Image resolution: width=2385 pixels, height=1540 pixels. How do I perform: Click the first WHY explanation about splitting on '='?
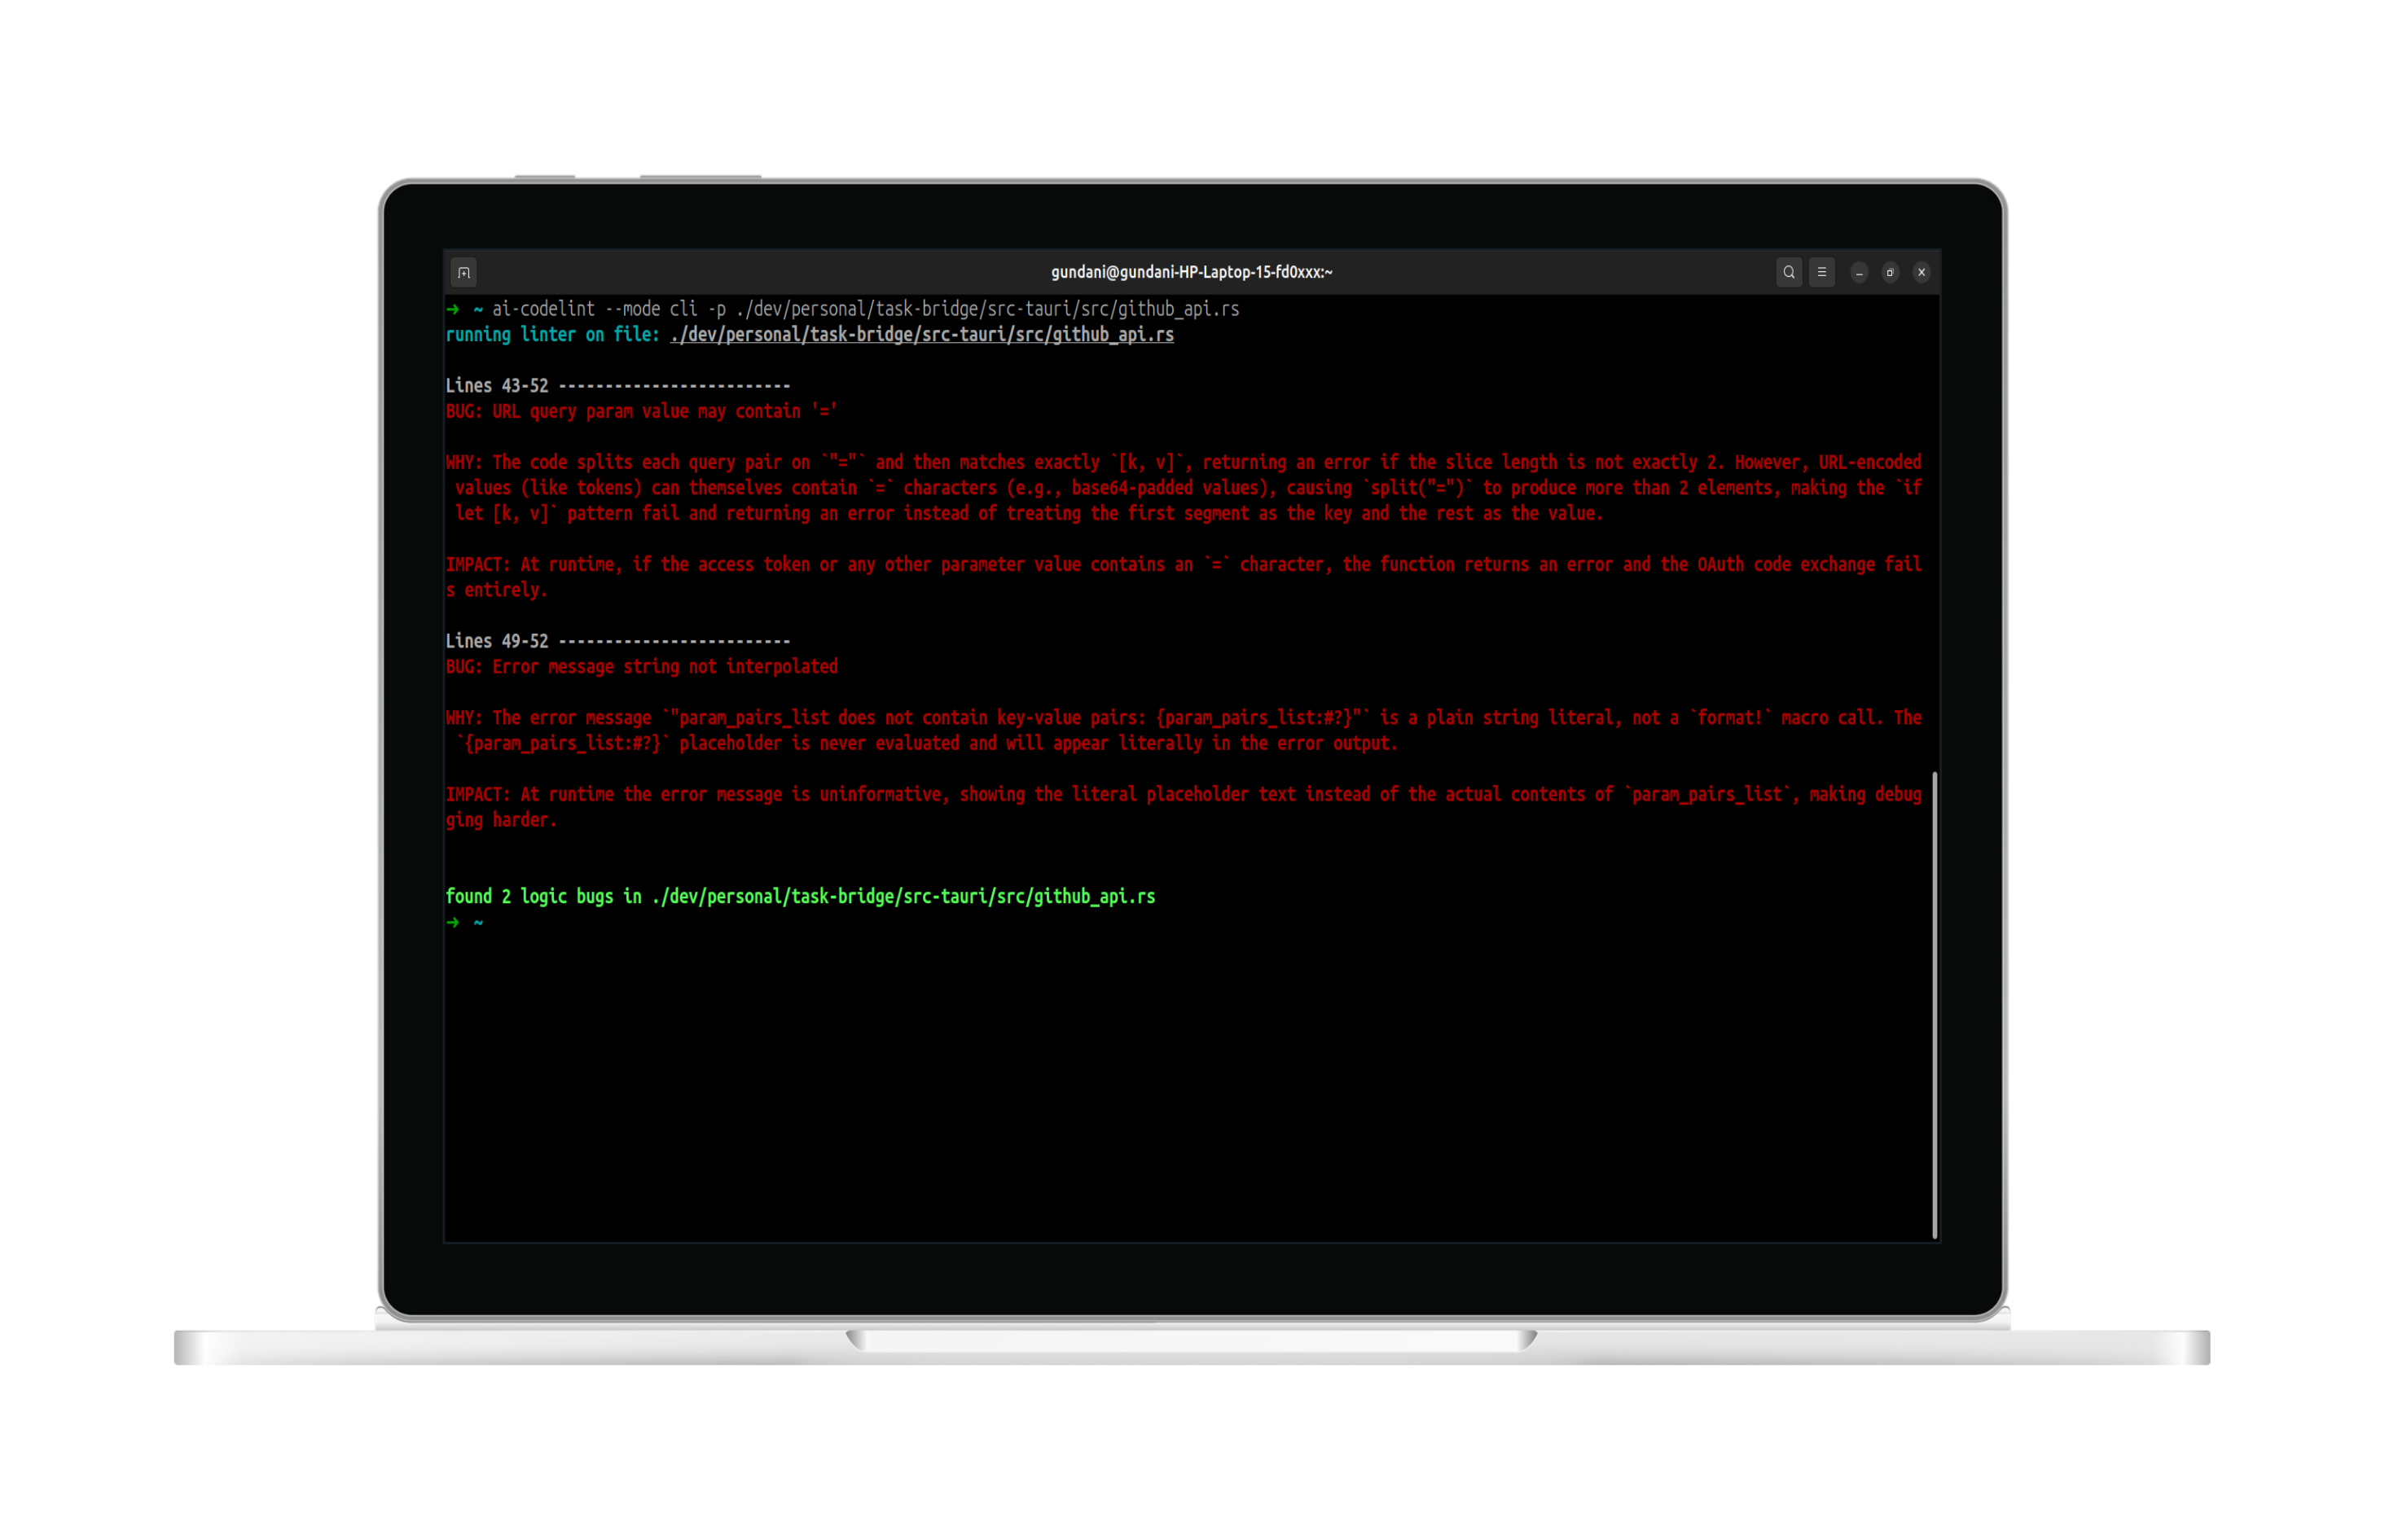pyautogui.click(x=1184, y=488)
